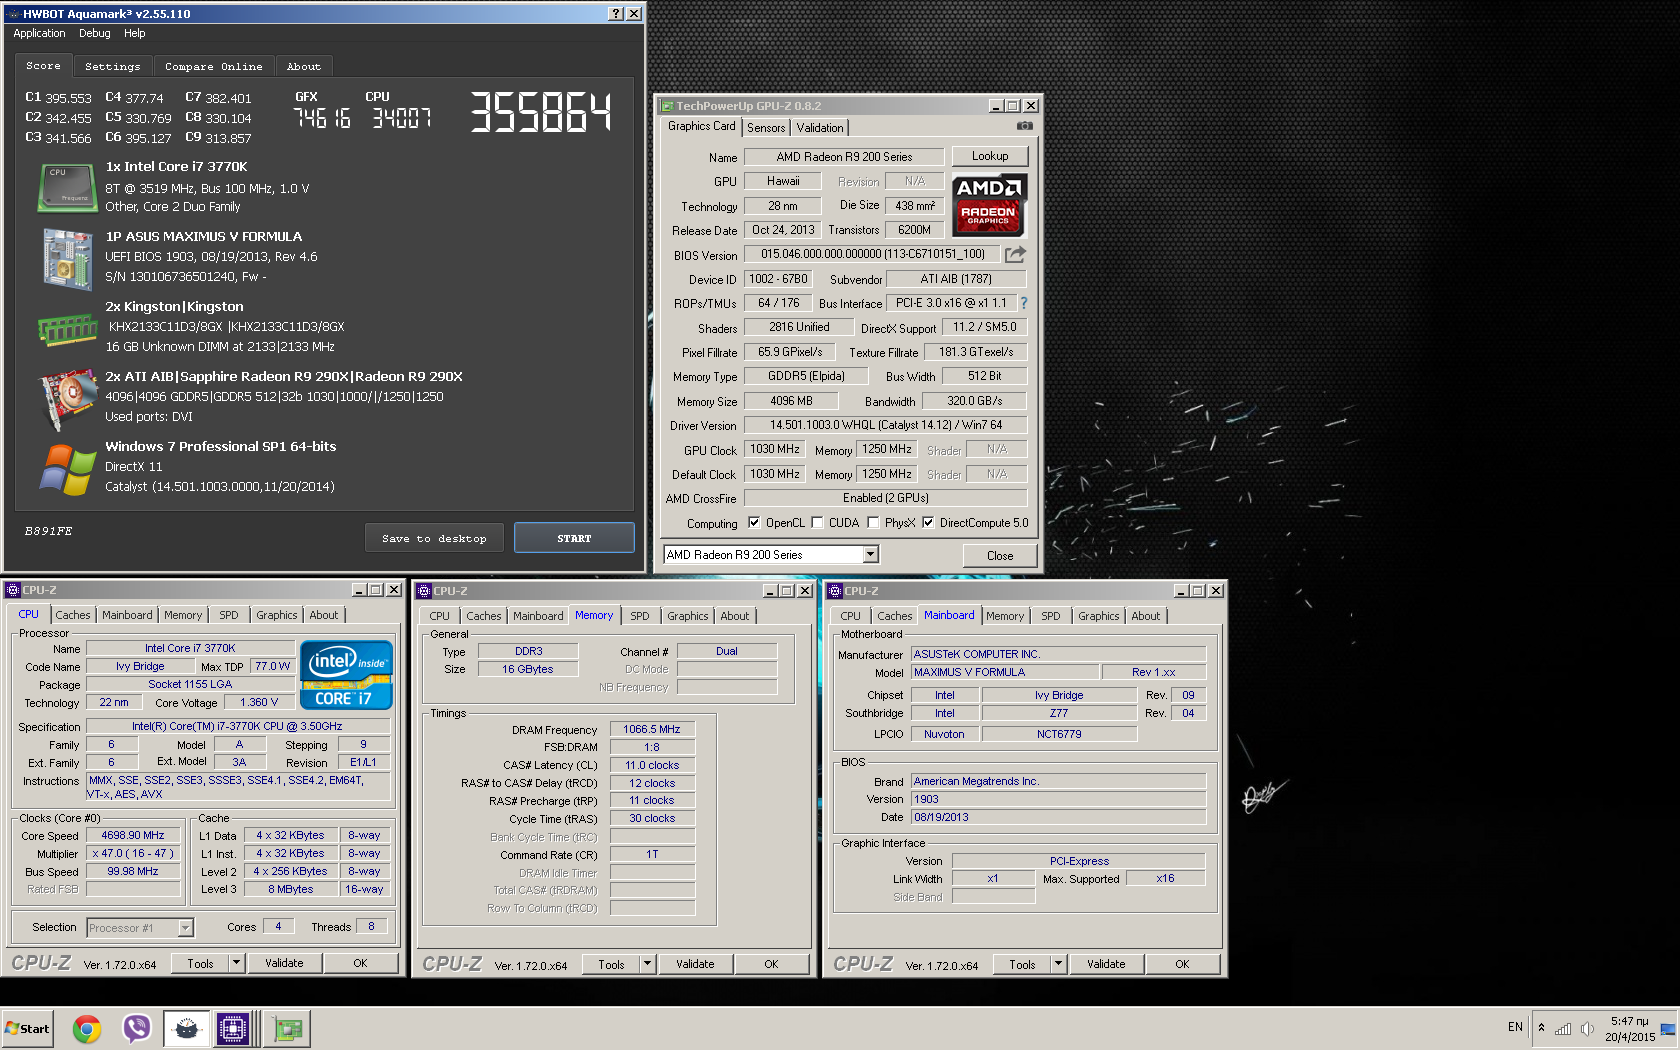Toggle the DirectCompute 5.0 checkbox
This screenshot has height=1050, width=1680.
[x=928, y=522]
